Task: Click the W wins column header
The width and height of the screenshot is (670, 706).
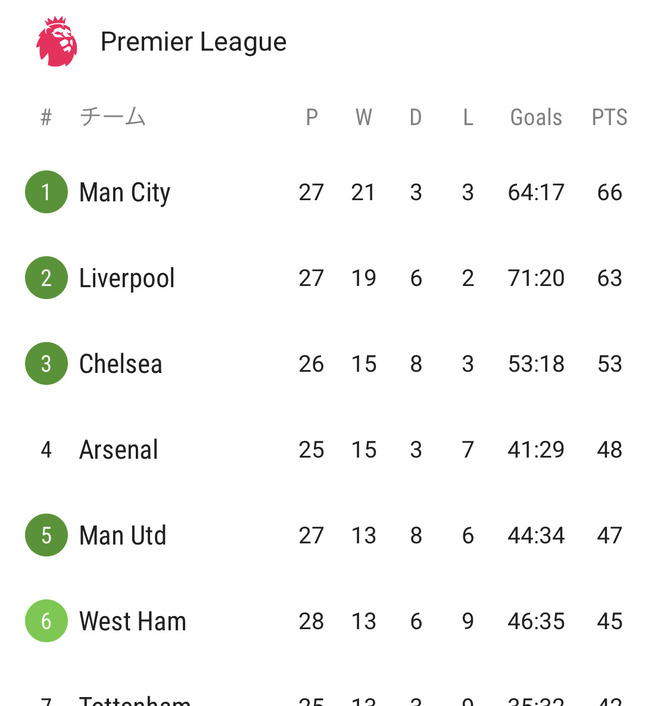Action: click(363, 117)
